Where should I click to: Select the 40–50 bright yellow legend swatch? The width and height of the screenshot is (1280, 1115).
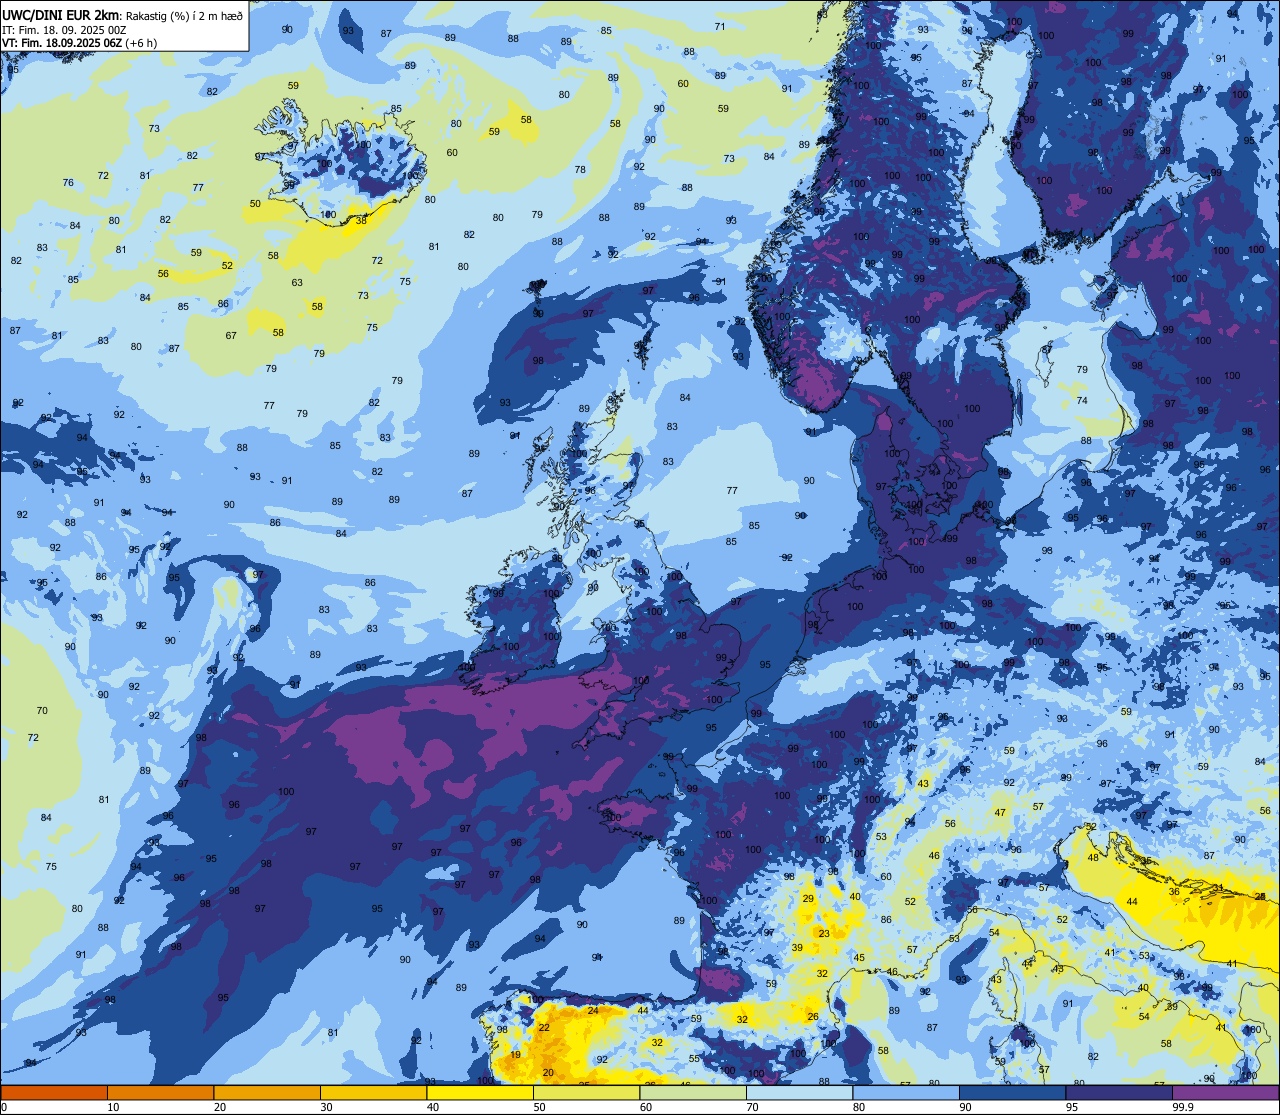[480, 1092]
